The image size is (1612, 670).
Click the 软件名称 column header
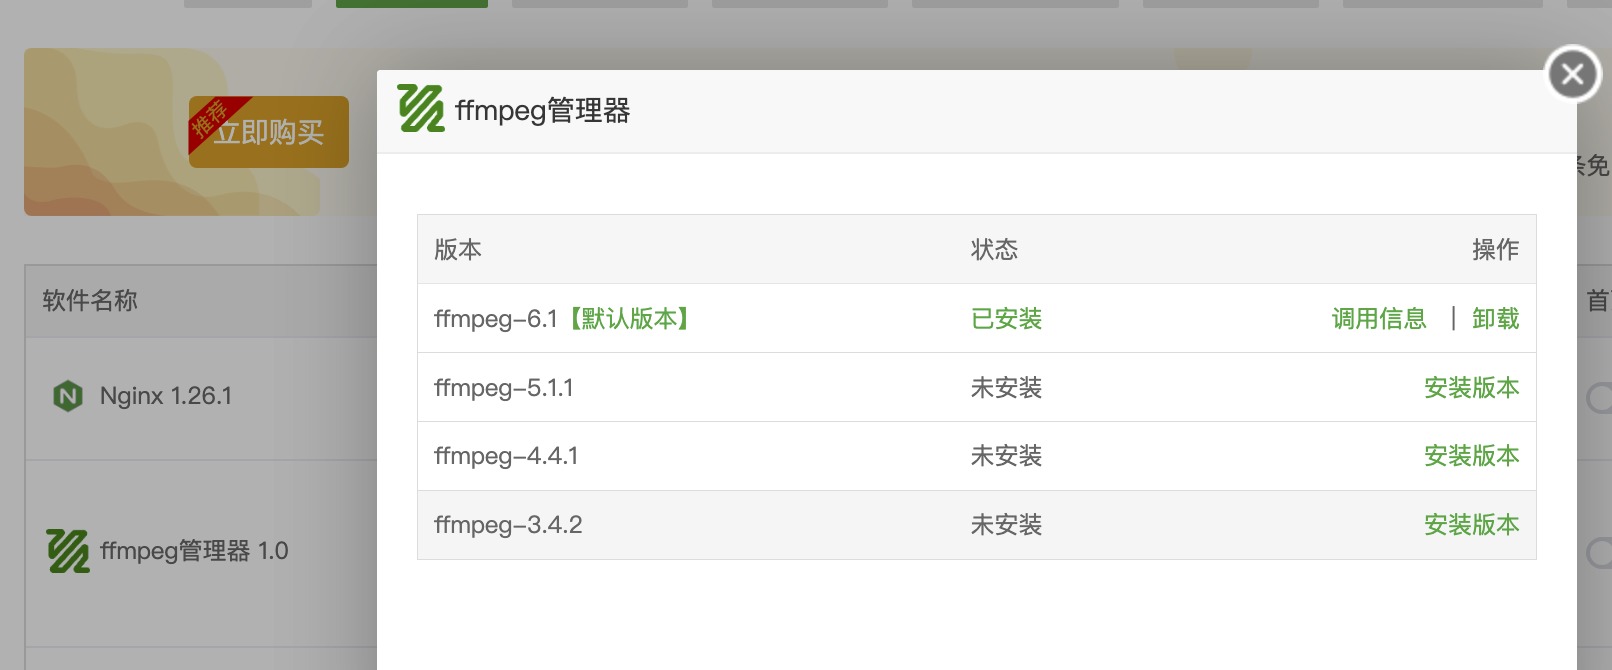click(x=90, y=301)
